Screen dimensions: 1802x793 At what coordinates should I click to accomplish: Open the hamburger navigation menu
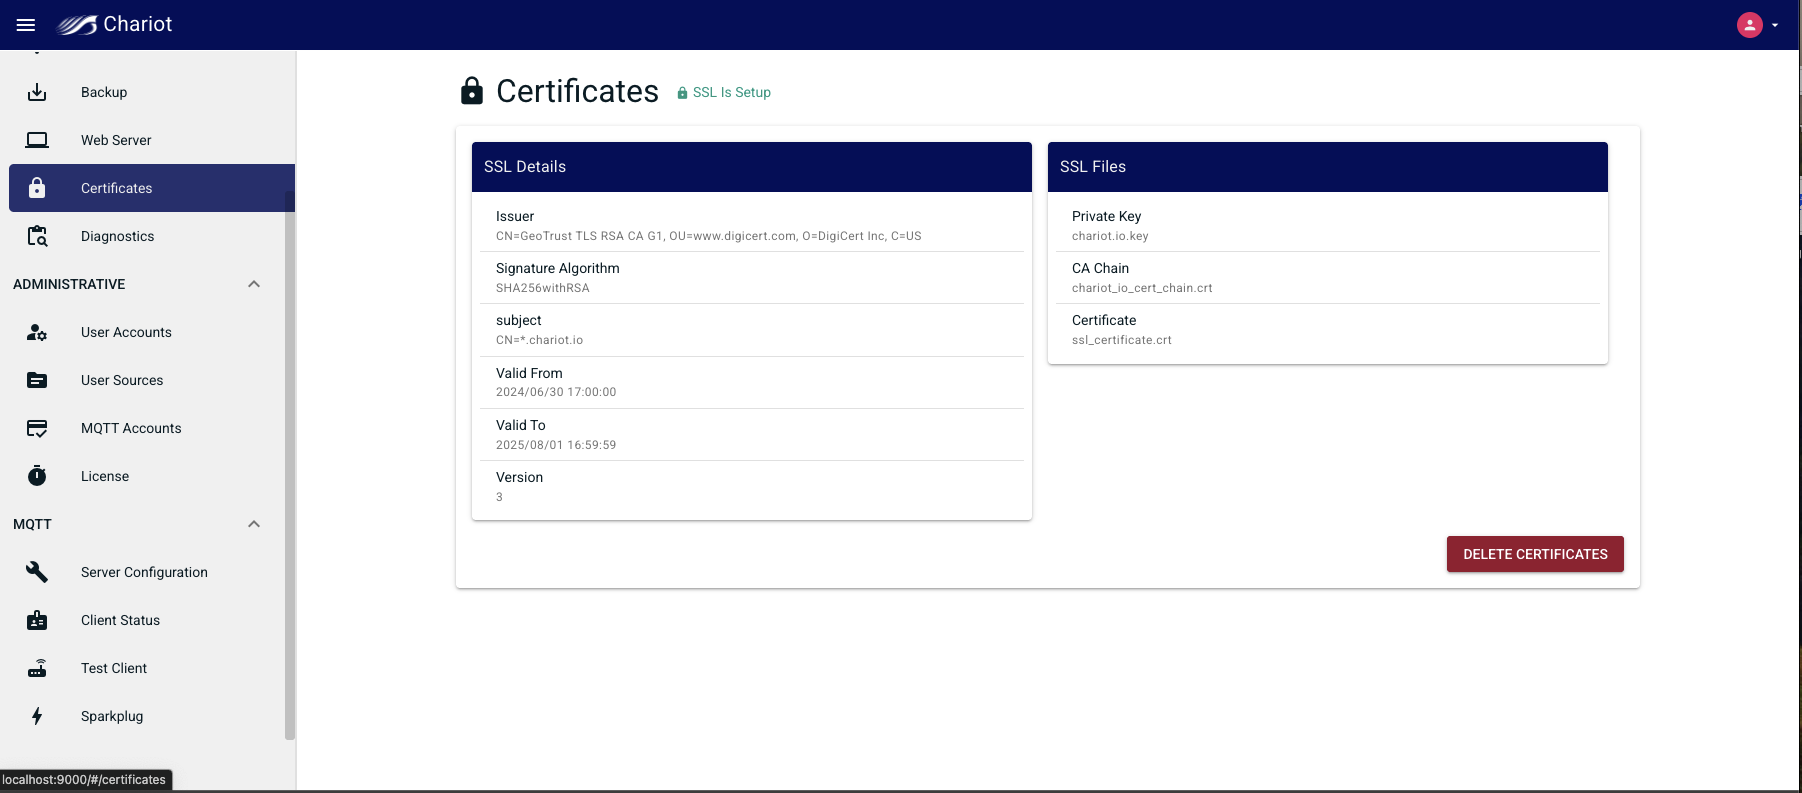coord(26,25)
